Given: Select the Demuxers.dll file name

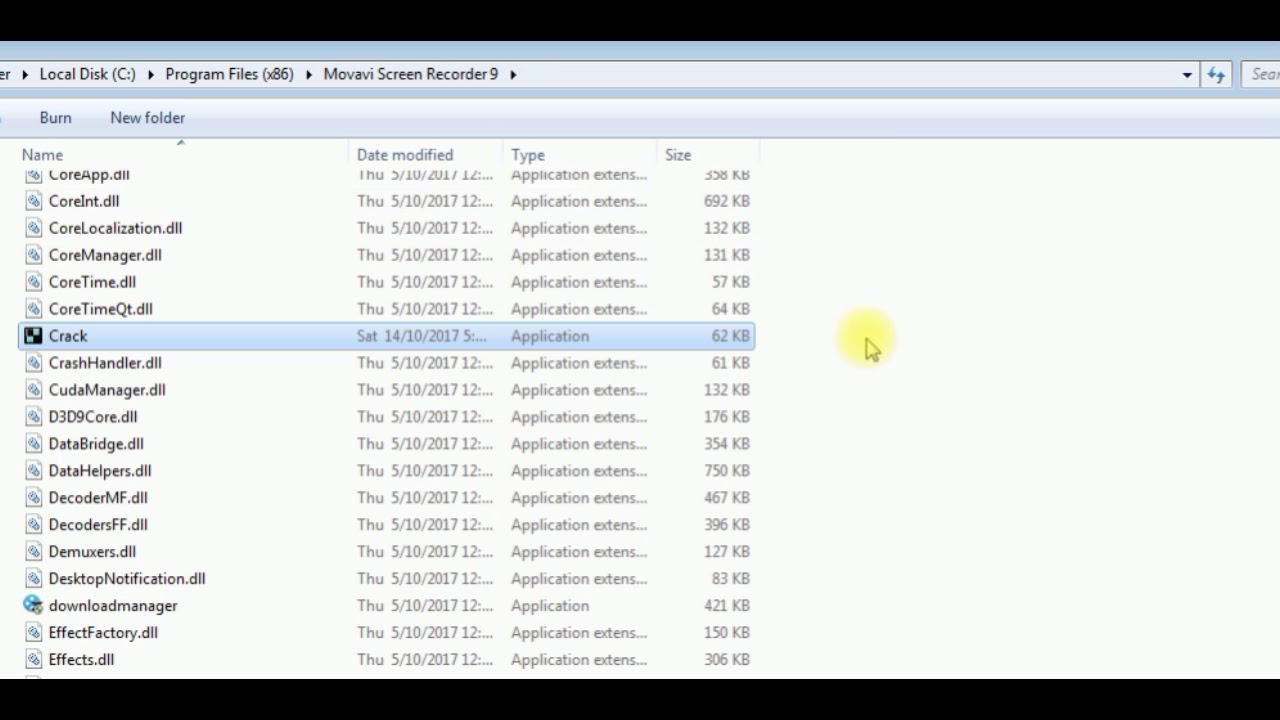Looking at the screenshot, I should (92, 552).
